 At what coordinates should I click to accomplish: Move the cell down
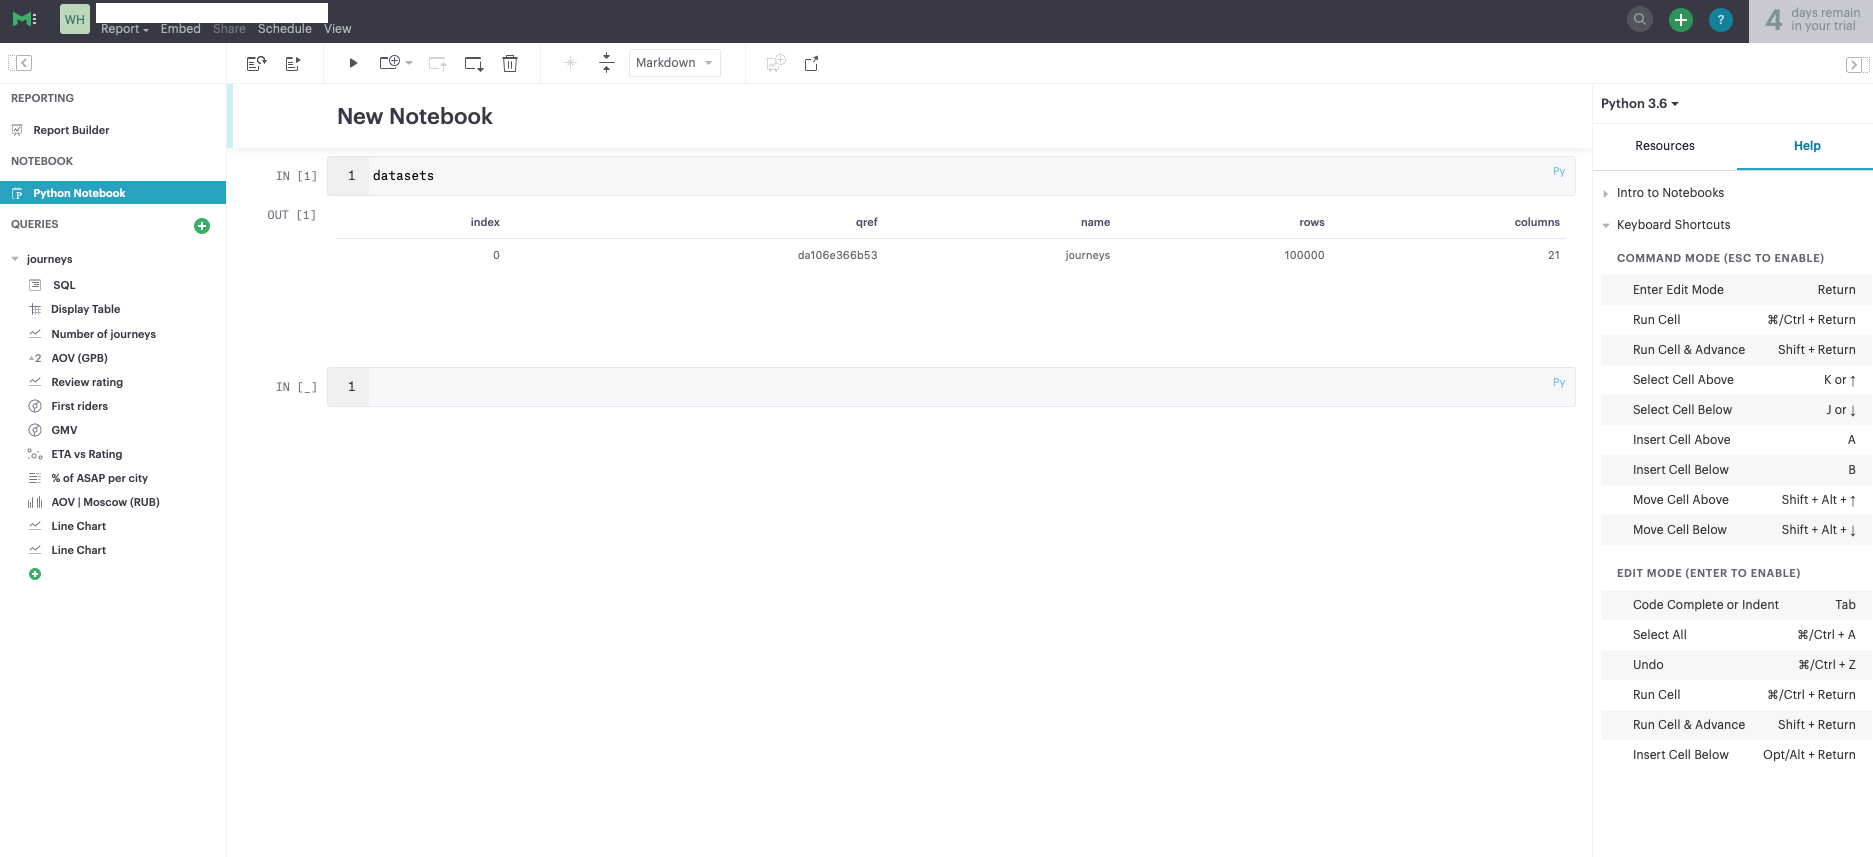coord(474,63)
